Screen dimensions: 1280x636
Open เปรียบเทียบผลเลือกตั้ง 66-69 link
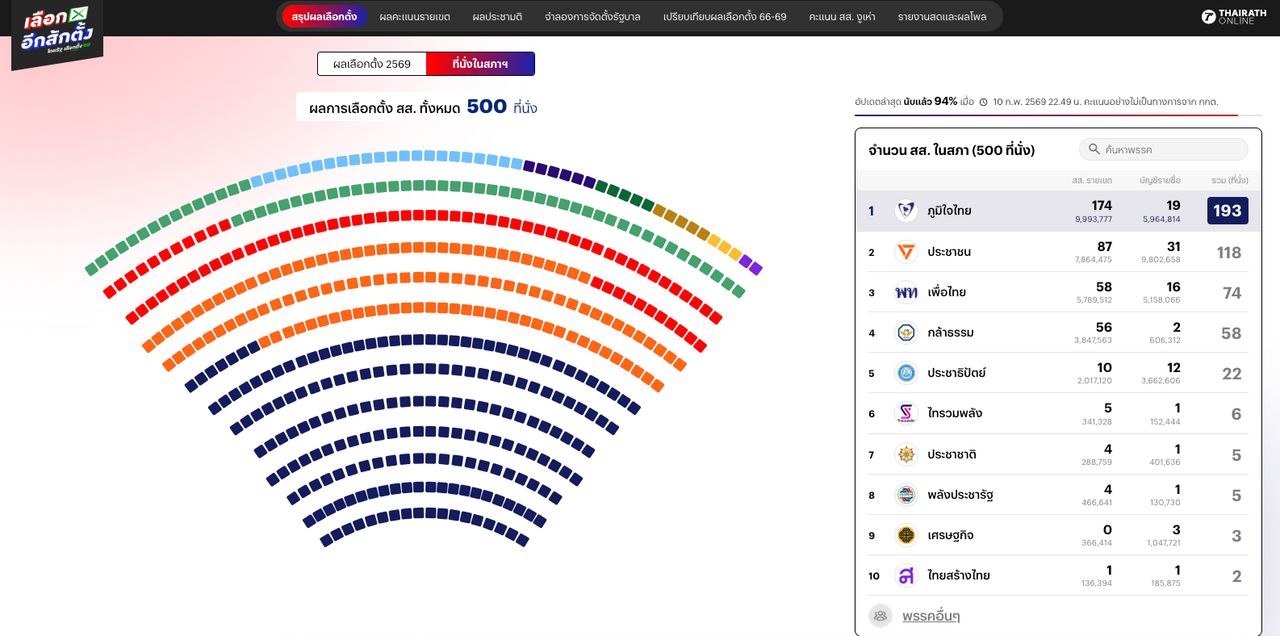click(724, 17)
